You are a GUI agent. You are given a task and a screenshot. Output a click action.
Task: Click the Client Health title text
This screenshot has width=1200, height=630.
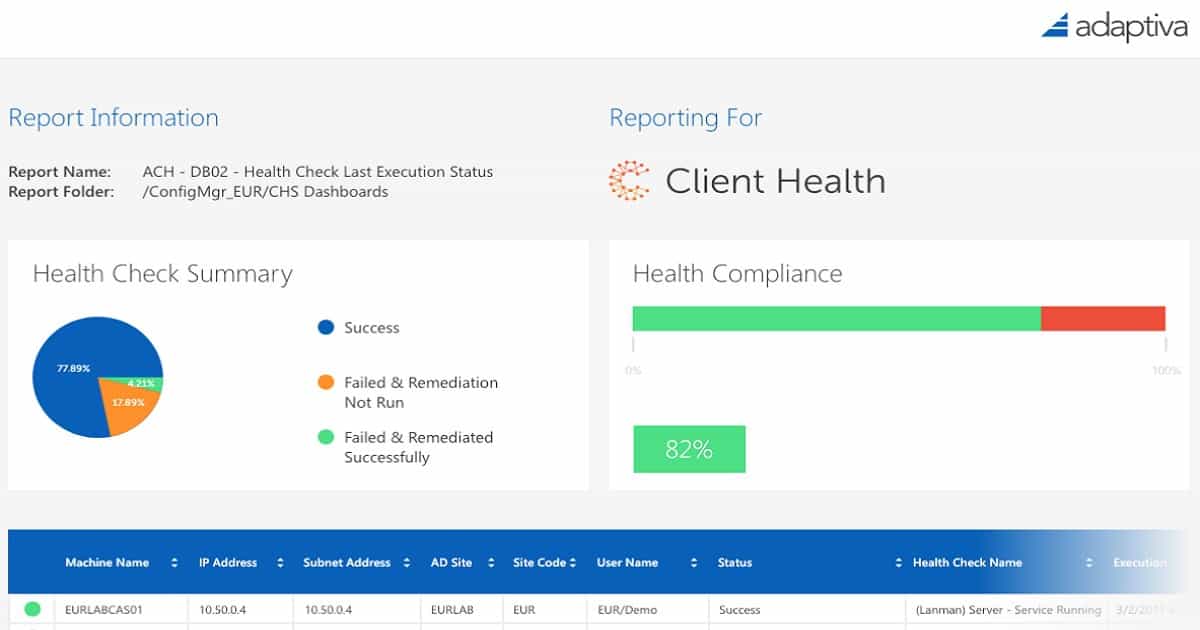(776, 181)
